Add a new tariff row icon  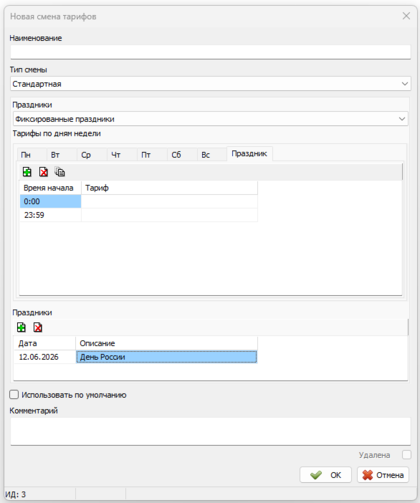coord(27,172)
